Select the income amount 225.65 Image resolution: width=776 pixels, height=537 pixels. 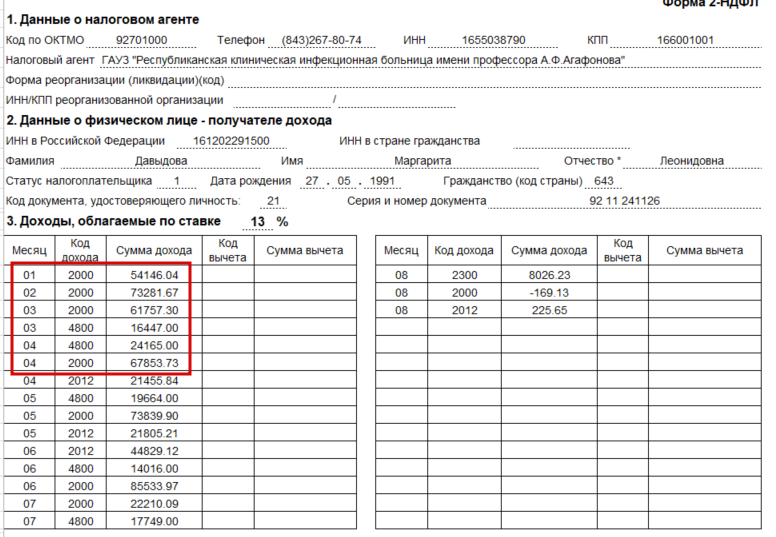coord(549,310)
